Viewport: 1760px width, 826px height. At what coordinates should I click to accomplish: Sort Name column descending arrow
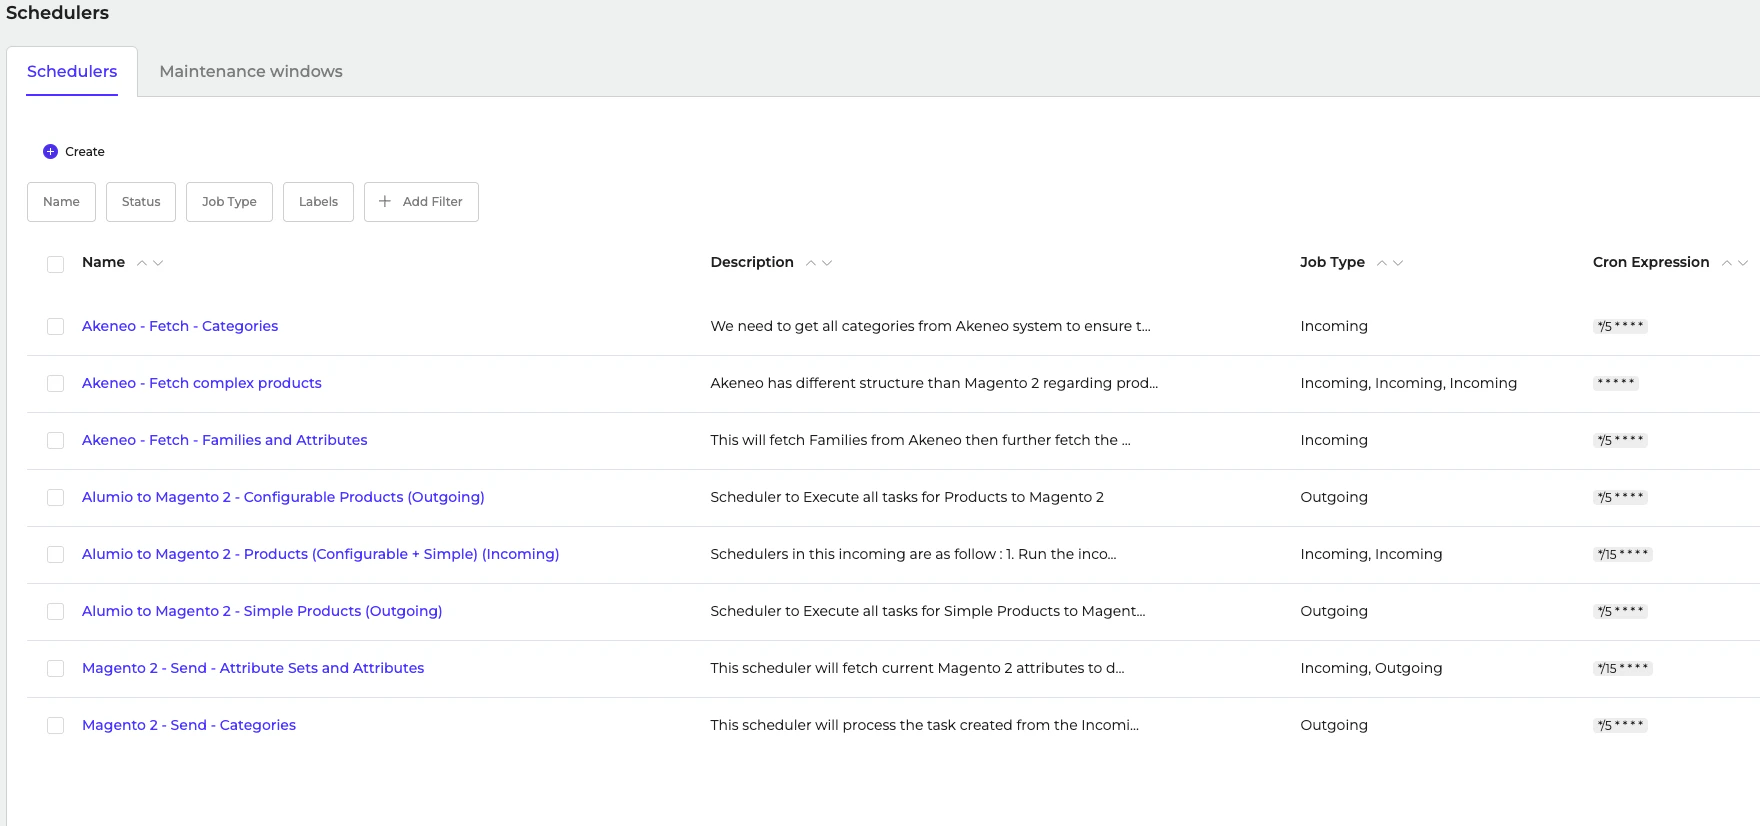pos(158,263)
